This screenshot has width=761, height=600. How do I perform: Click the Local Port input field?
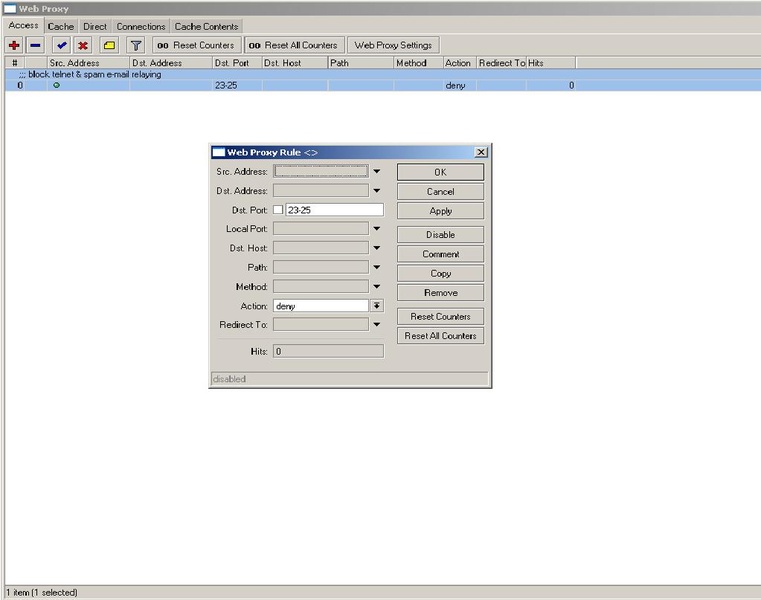[x=321, y=229]
